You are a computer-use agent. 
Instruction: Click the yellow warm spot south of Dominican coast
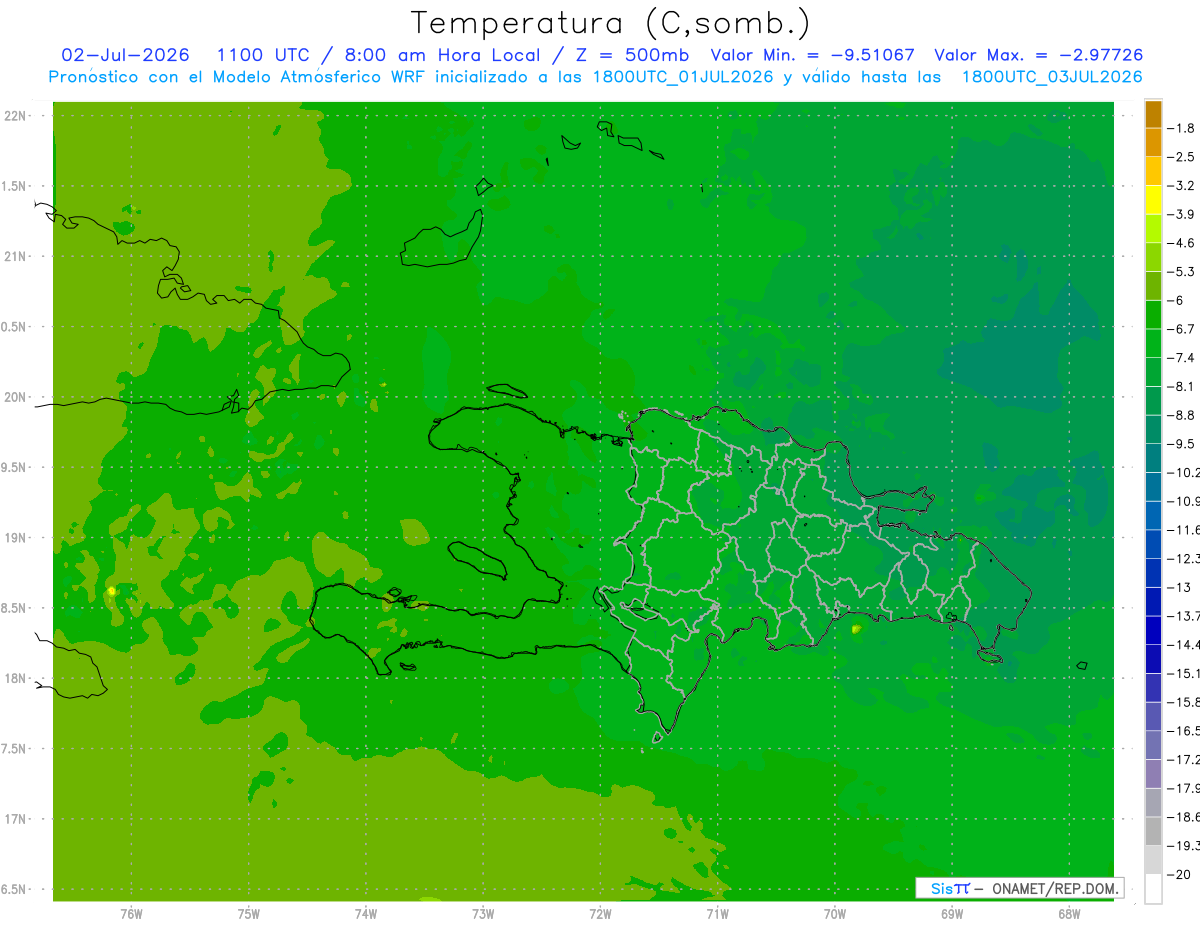pos(855,629)
